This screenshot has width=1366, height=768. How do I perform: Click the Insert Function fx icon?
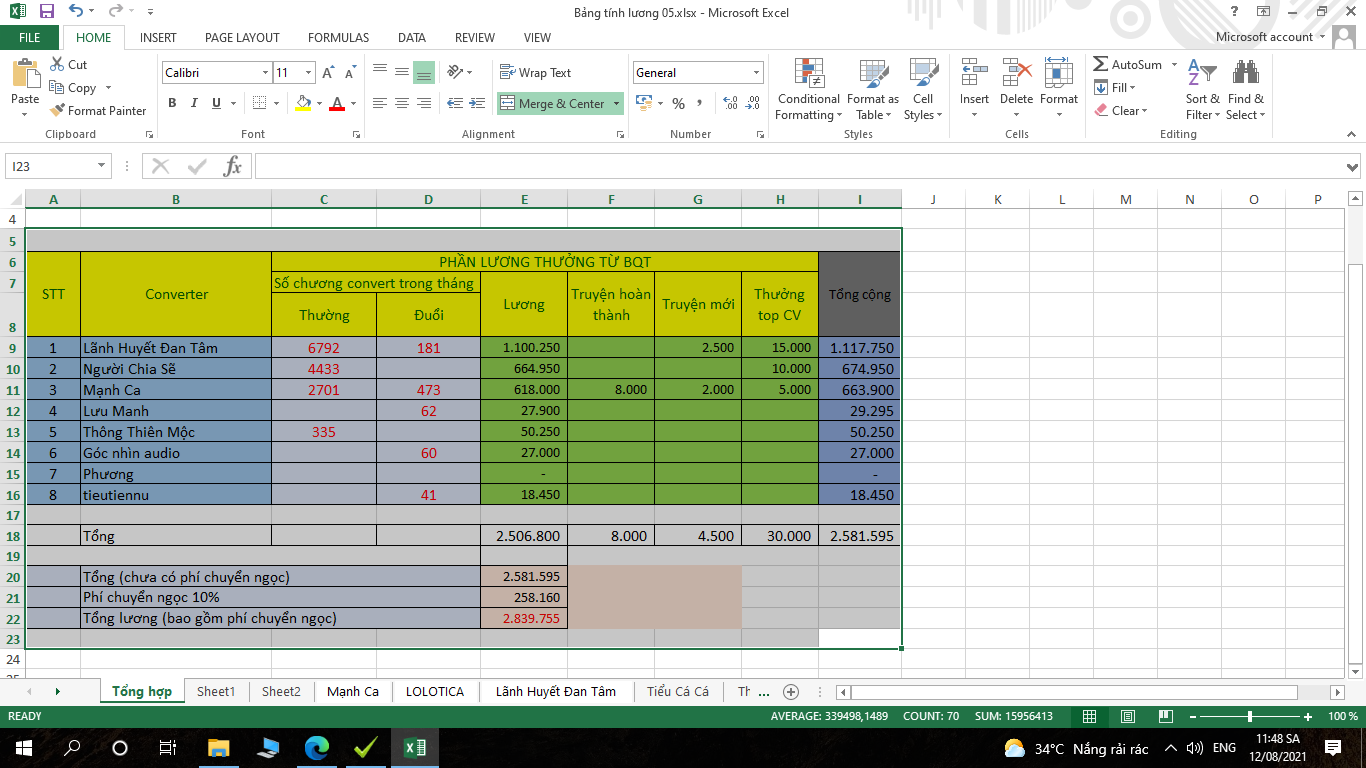pyautogui.click(x=232, y=167)
